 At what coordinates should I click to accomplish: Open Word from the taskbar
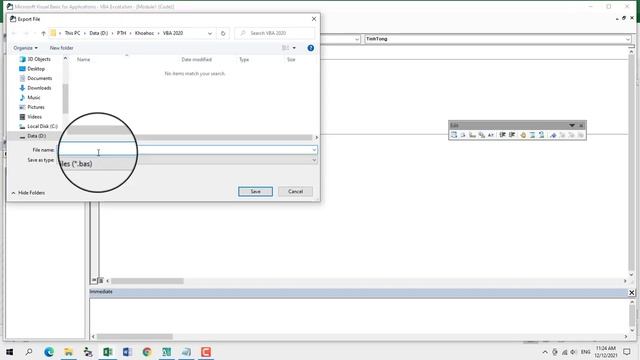click(x=127, y=352)
